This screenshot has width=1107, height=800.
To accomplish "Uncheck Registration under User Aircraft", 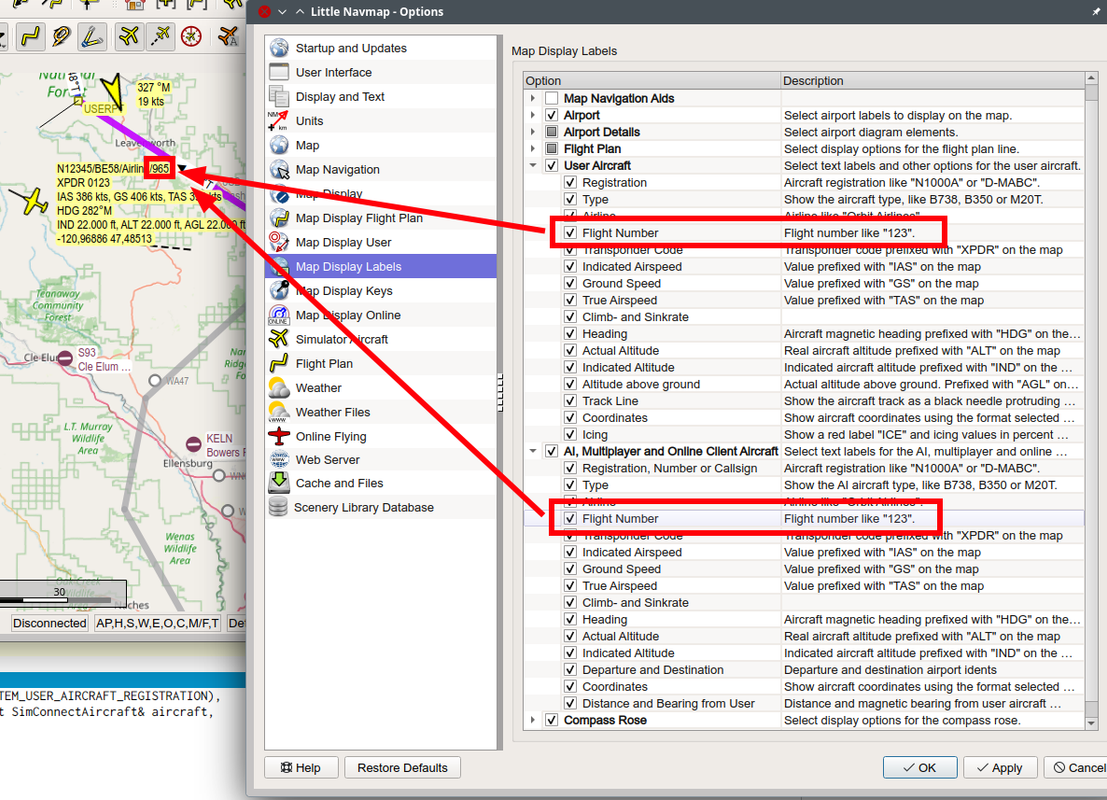I will click(570, 182).
